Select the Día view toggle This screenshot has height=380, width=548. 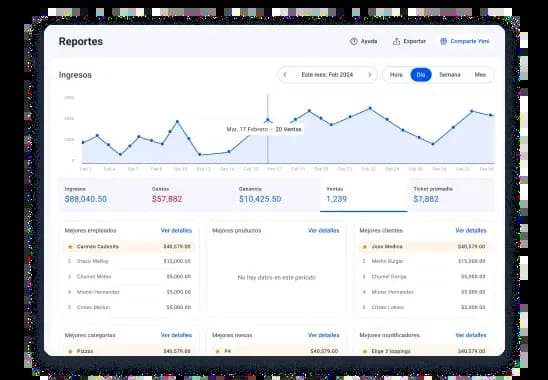pos(421,75)
